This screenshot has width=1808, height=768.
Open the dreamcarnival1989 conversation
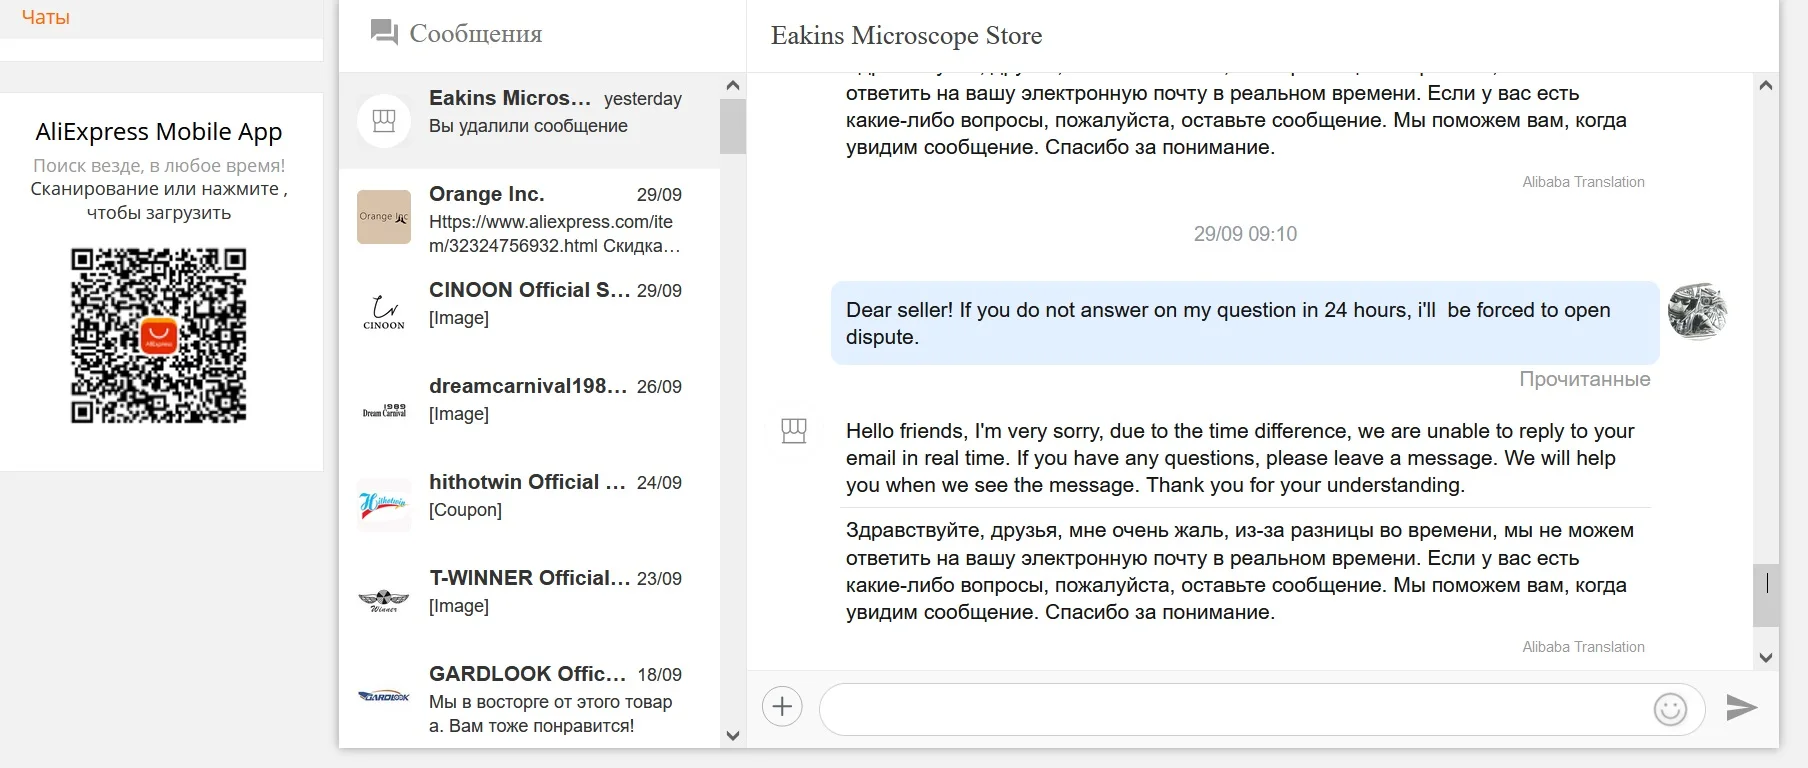click(x=555, y=399)
